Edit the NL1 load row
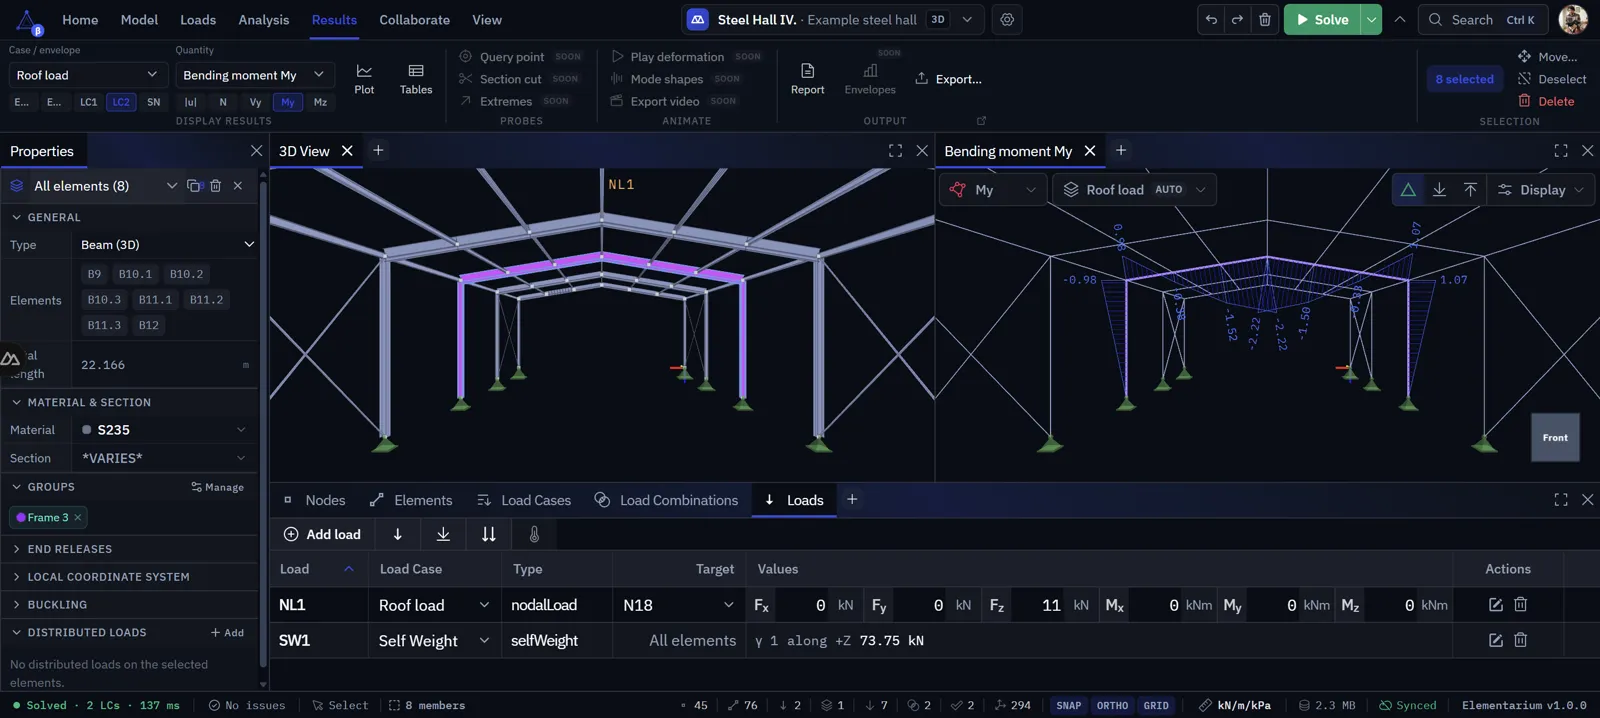The image size is (1600, 718). [1496, 604]
